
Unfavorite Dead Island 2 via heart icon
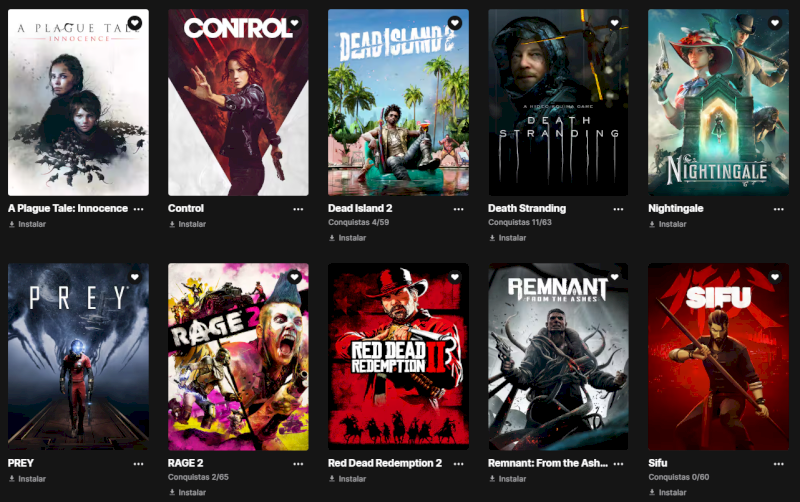point(455,23)
